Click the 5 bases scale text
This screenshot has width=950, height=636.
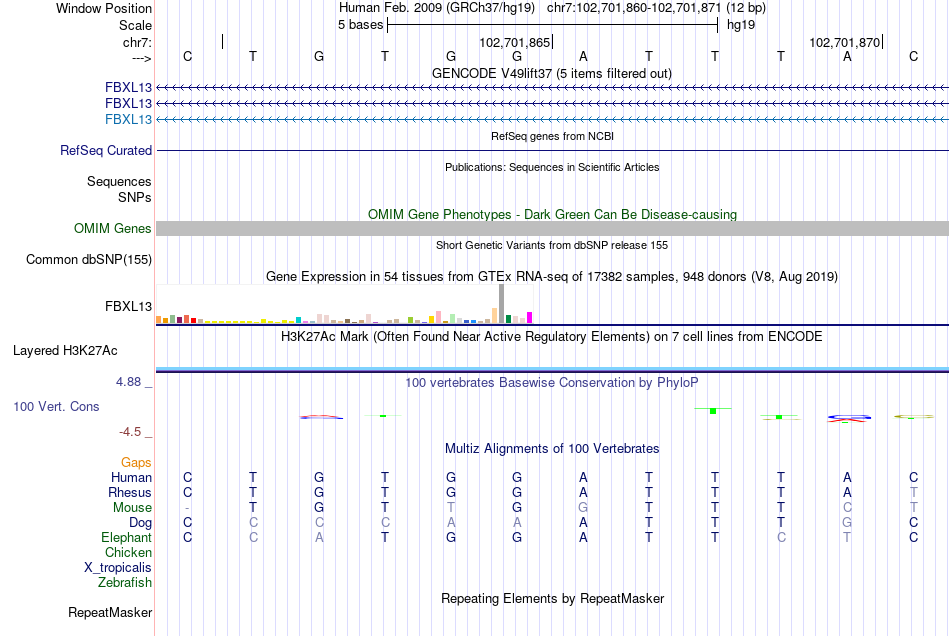click(360, 25)
